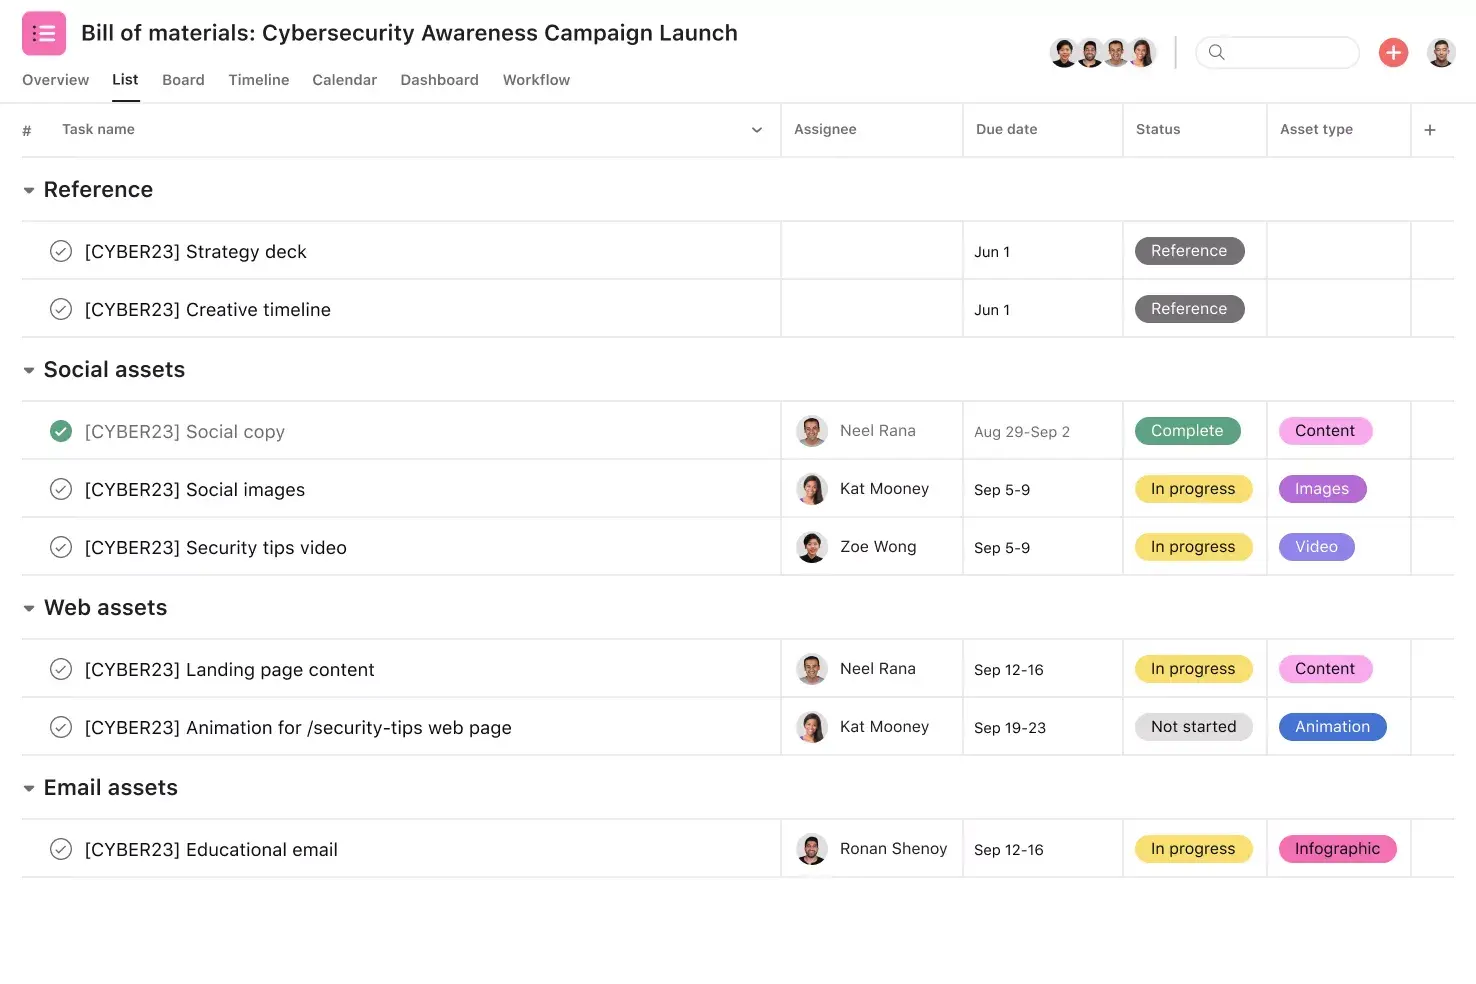The width and height of the screenshot is (1476, 984).
Task: Collapse the Reference section
Action: click(x=29, y=190)
